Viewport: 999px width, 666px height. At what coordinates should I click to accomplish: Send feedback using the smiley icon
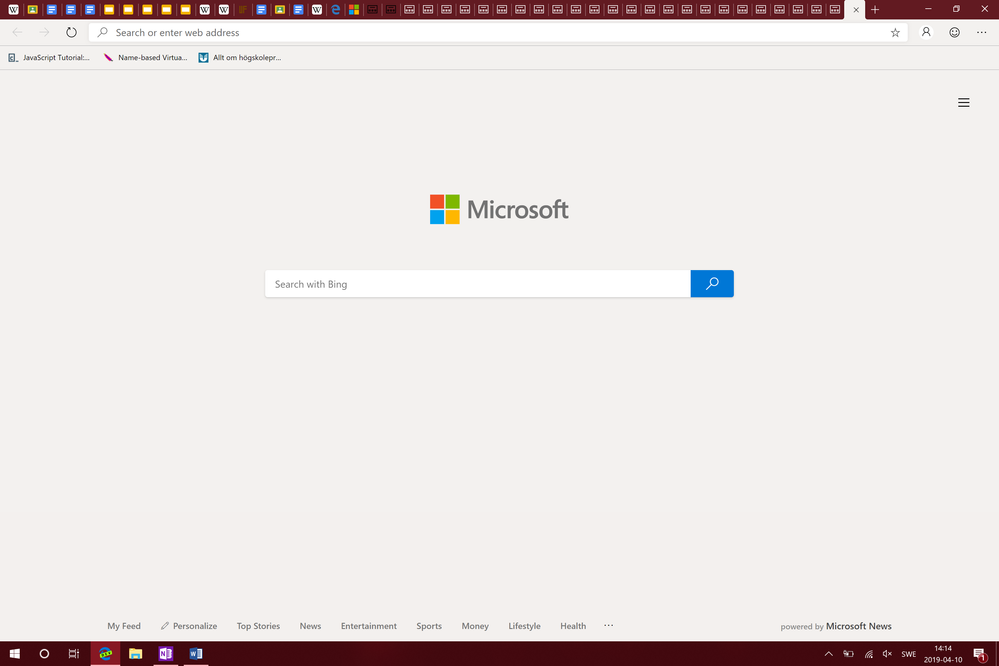click(954, 33)
